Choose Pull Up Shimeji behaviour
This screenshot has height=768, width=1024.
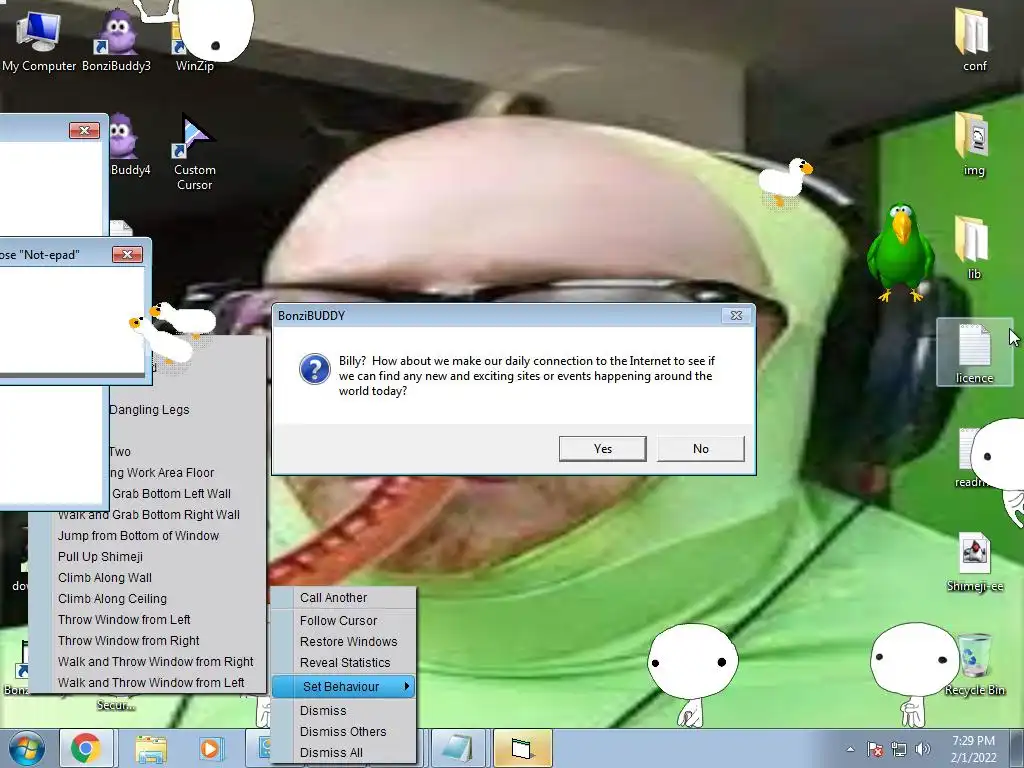pos(101,556)
